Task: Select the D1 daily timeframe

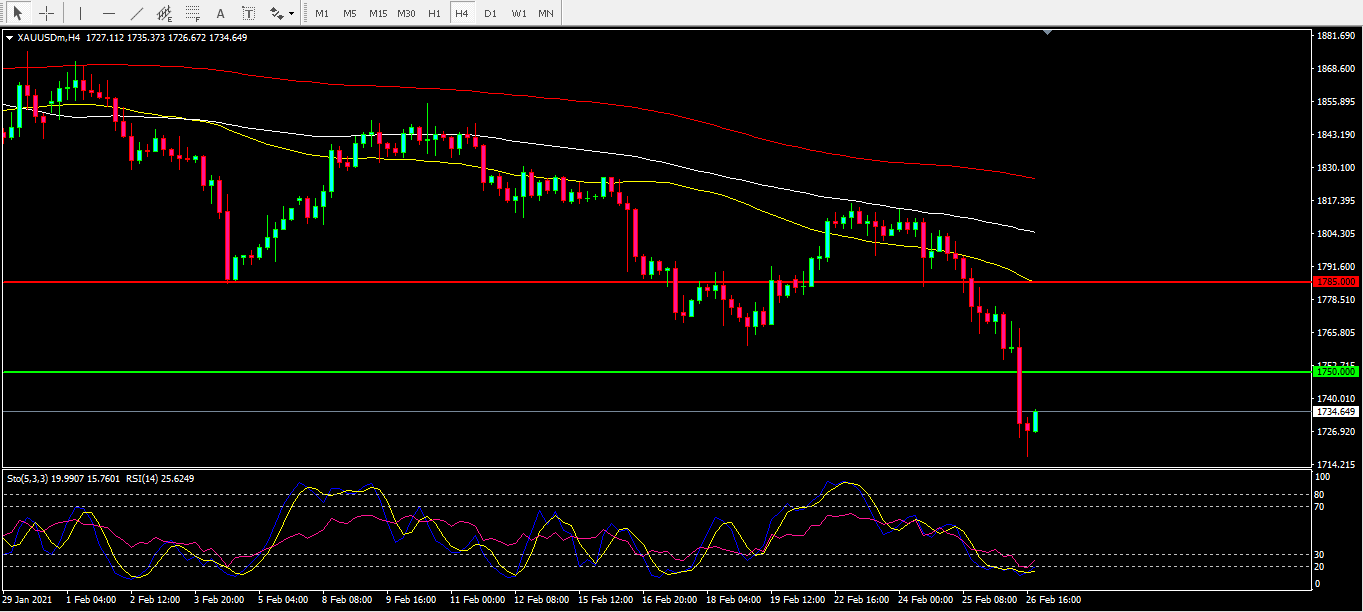Action: [x=490, y=13]
